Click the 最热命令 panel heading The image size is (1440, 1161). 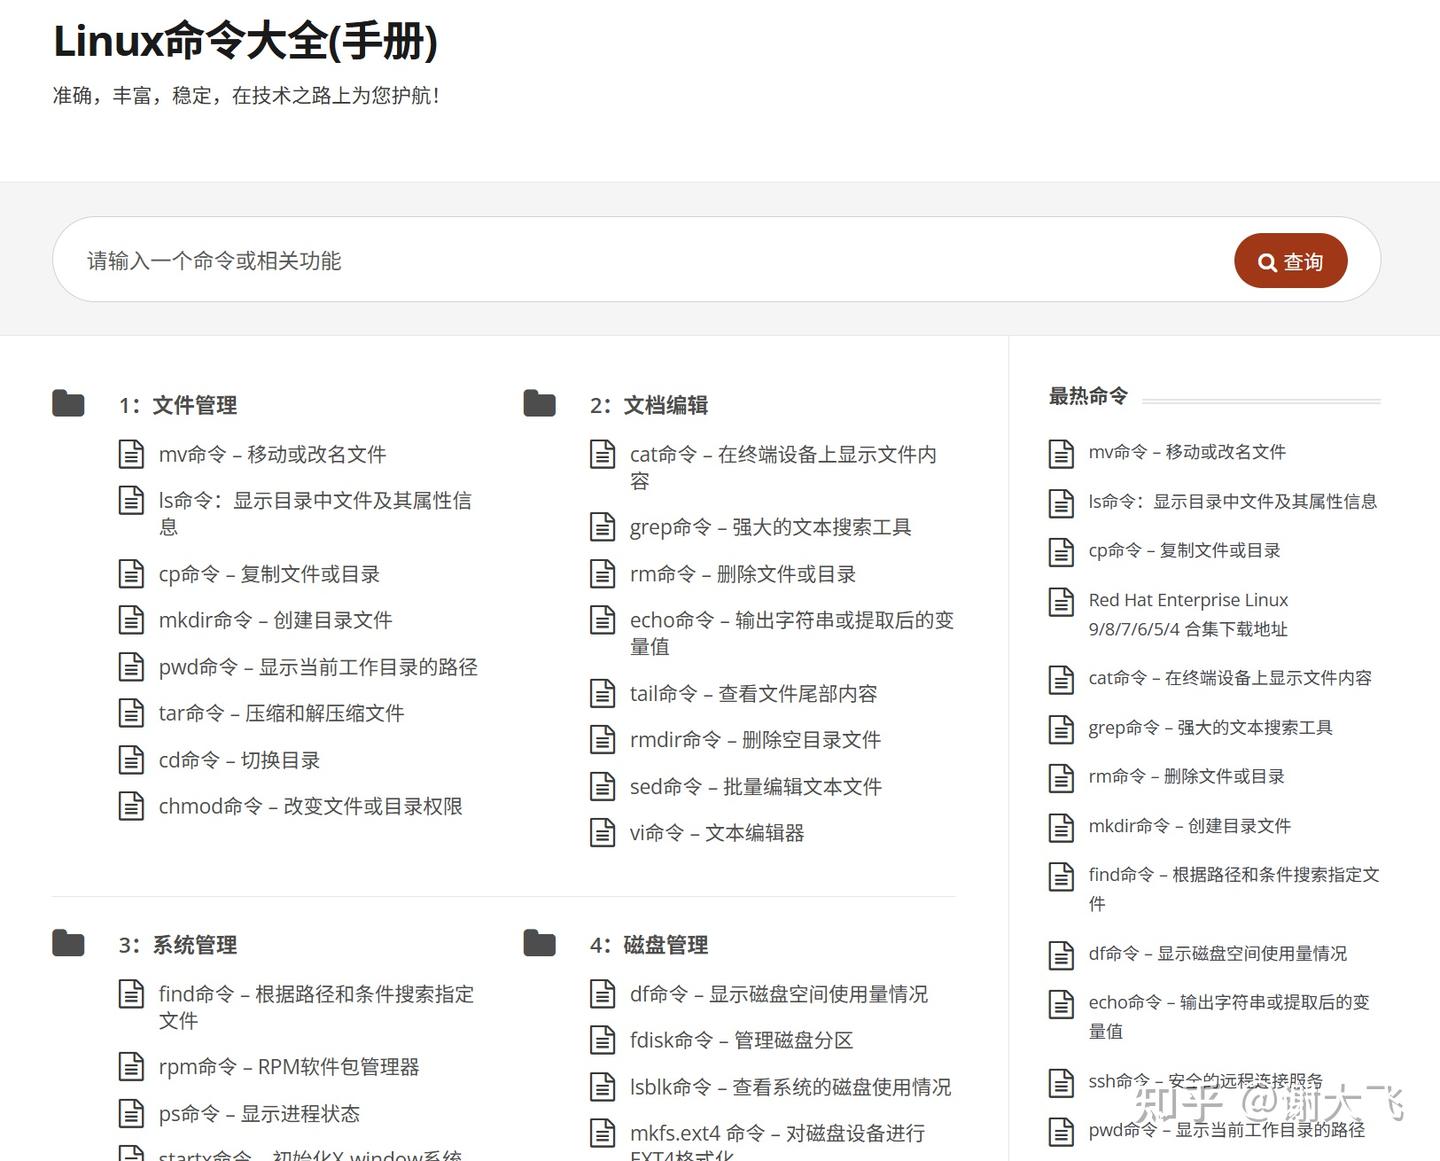pos(1087,396)
